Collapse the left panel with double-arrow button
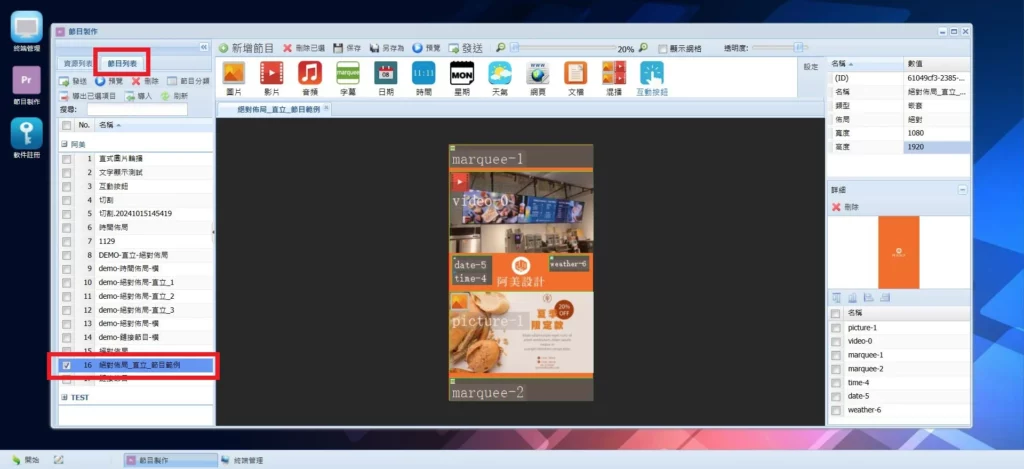Image resolution: width=1024 pixels, height=469 pixels. [x=204, y=47]
